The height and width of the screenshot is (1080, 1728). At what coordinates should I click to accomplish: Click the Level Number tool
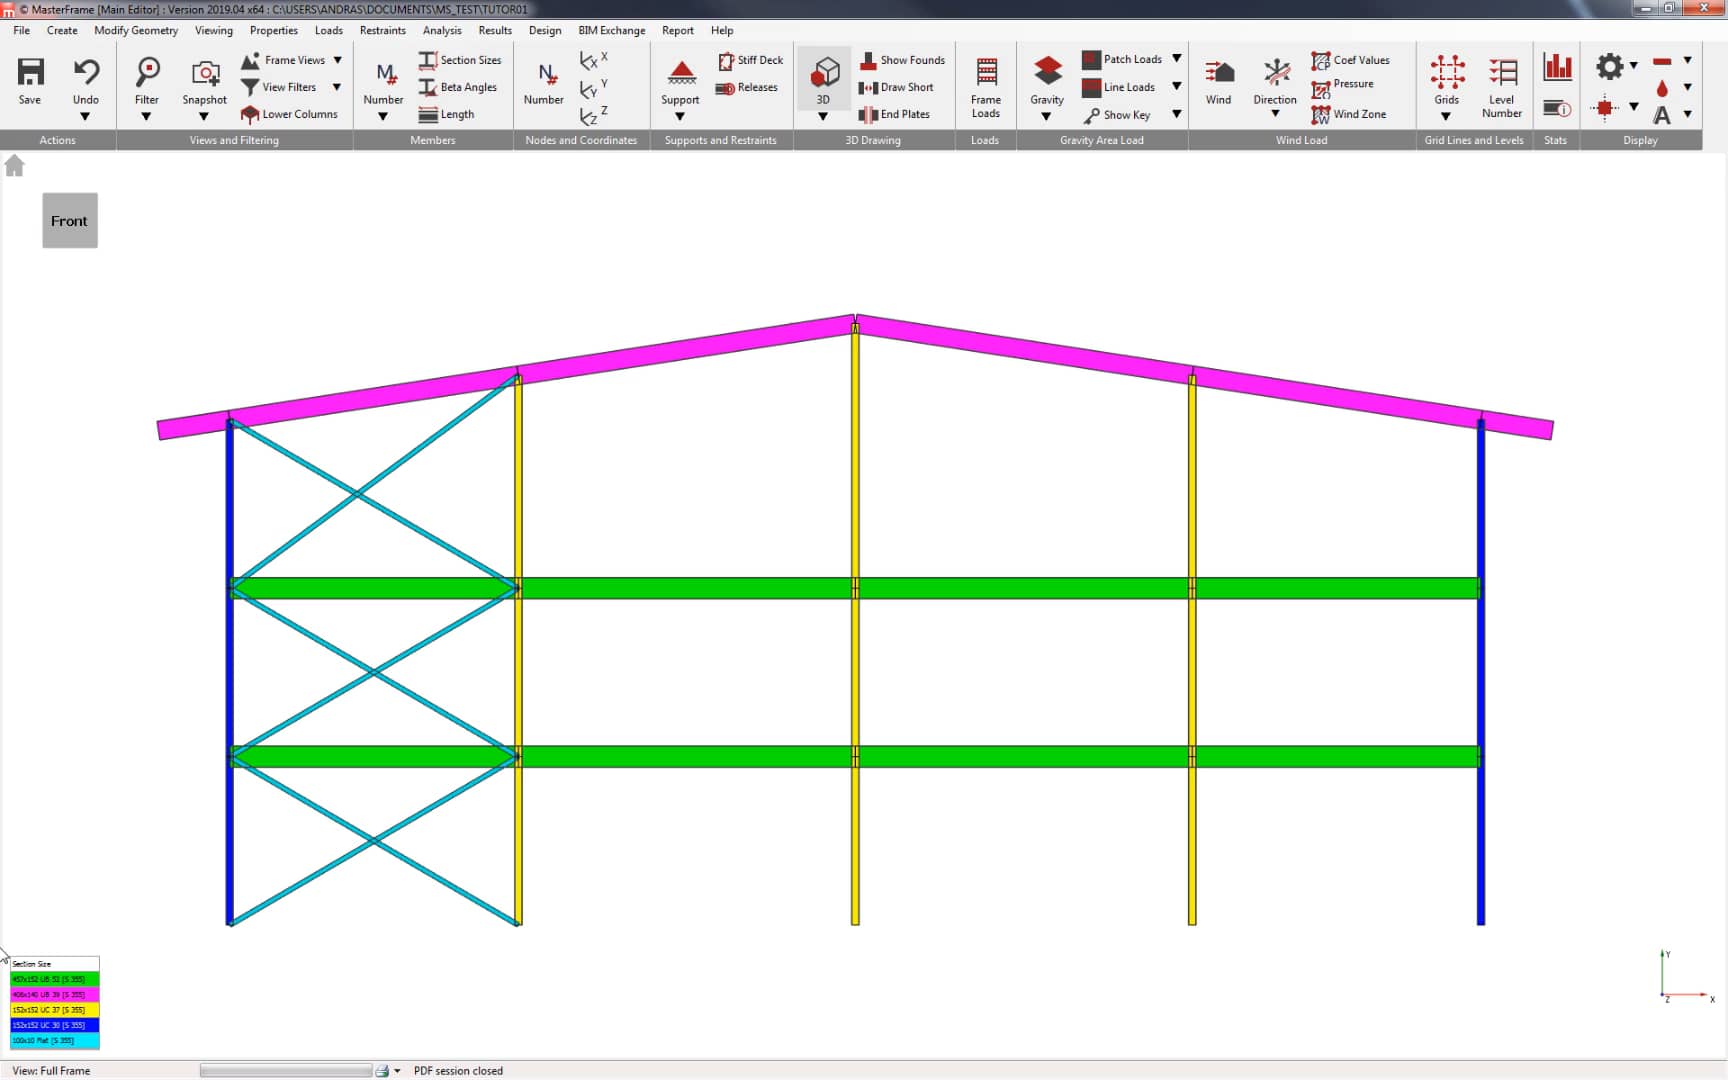(1502, 85)
